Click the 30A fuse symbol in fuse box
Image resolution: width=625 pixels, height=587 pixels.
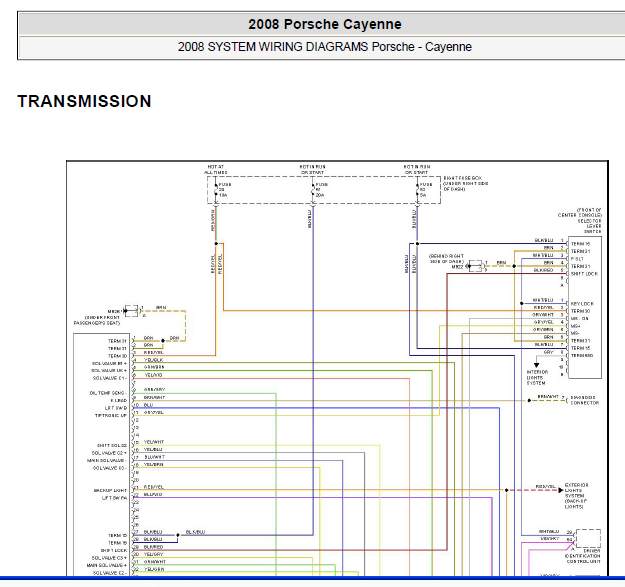[313, 190]
